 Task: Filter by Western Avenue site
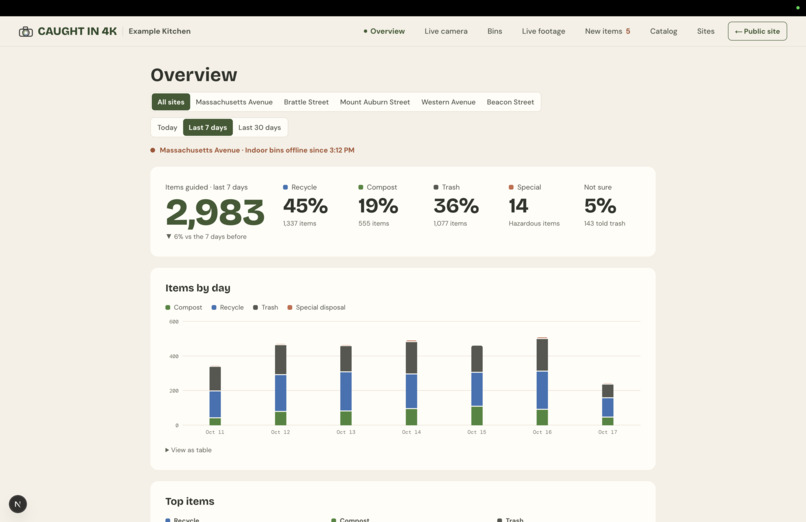448,102
